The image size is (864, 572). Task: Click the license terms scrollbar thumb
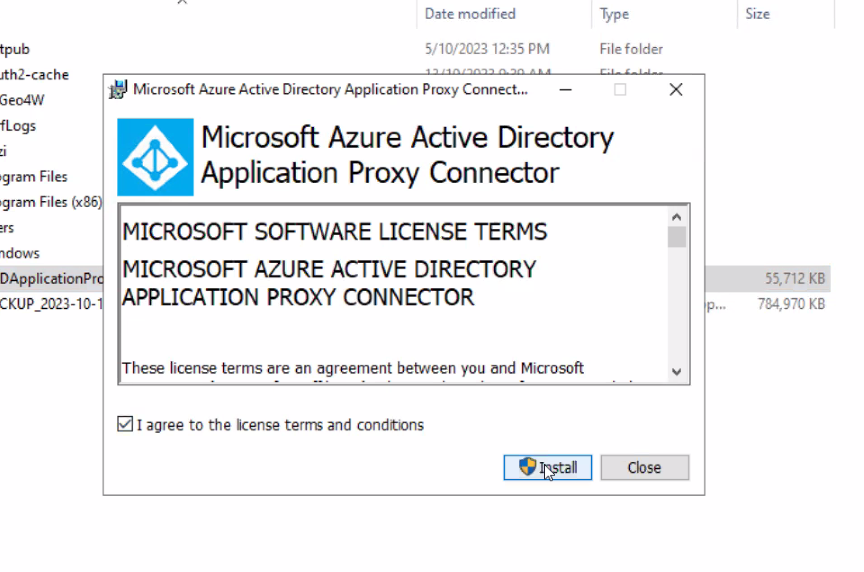pyautogui.click(x=677, y=237)
